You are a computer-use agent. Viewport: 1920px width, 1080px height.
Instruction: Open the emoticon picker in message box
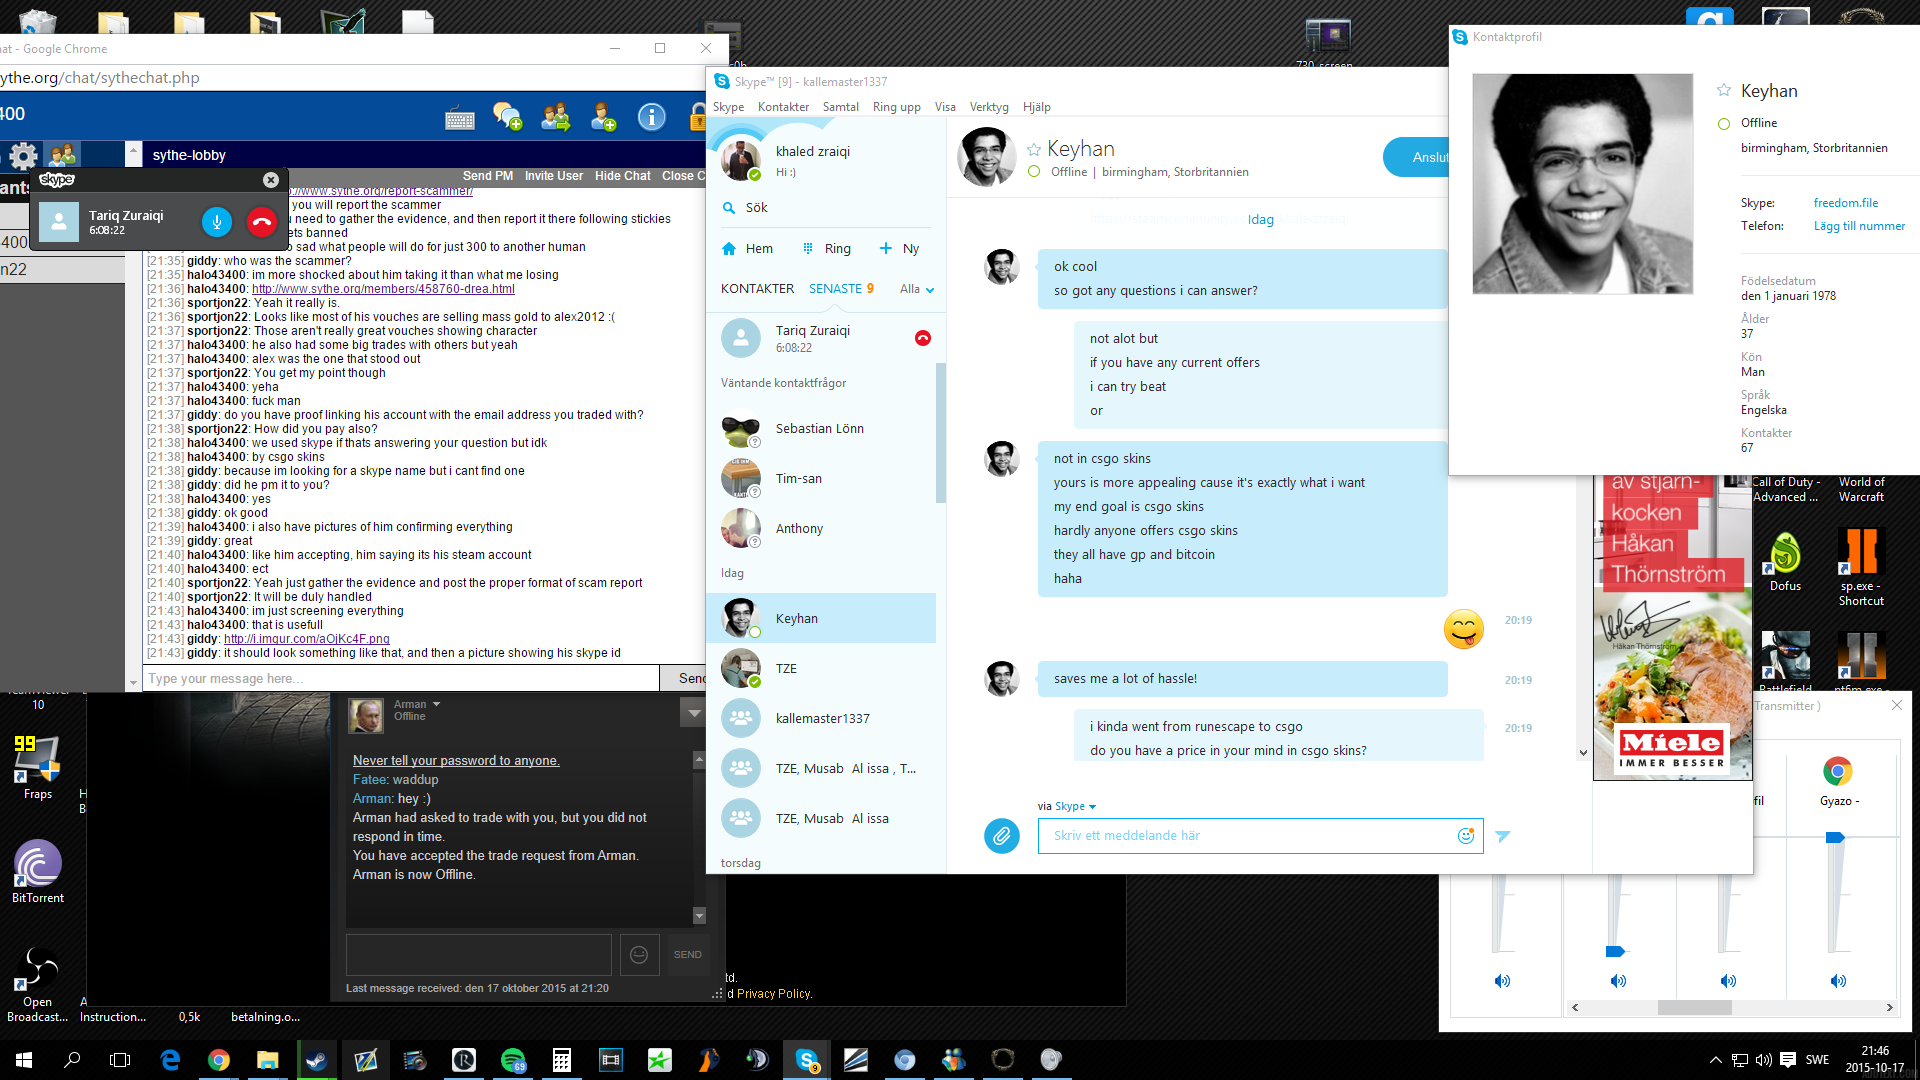click(1465, 836)
